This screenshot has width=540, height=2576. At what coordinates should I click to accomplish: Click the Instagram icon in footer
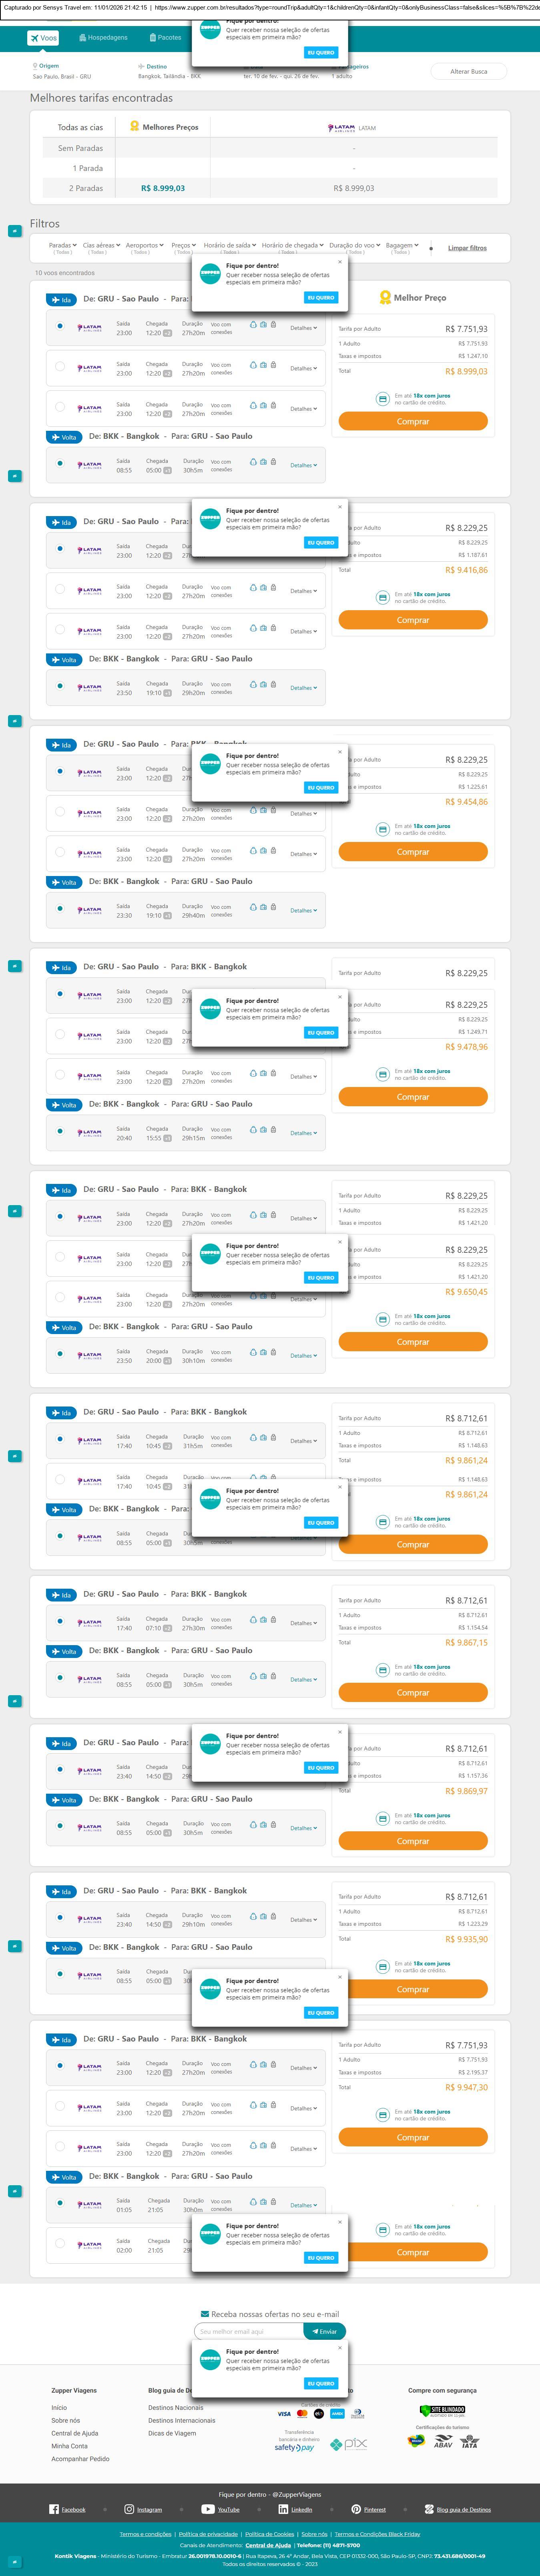129,2509
